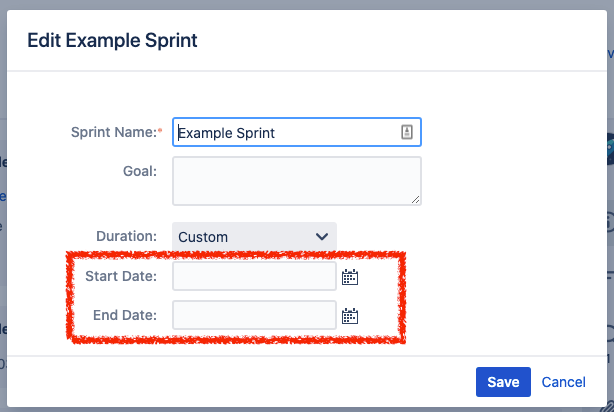614x412 pixels.
Task: Click the End Date input box
Action: (254, 315)
